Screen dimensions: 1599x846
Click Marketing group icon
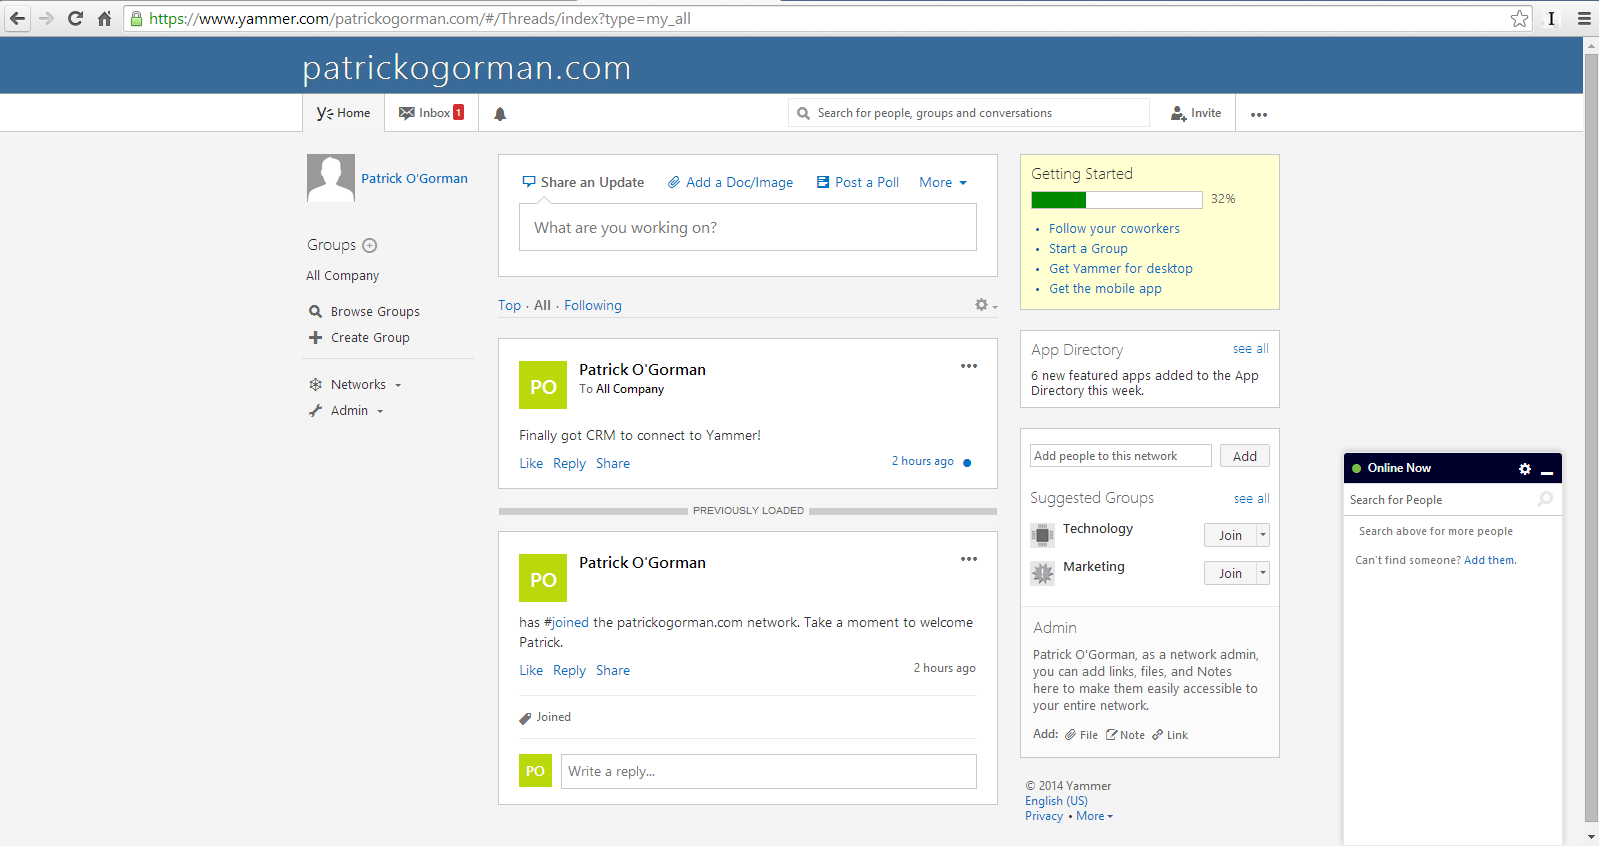tap(1042, 573)
